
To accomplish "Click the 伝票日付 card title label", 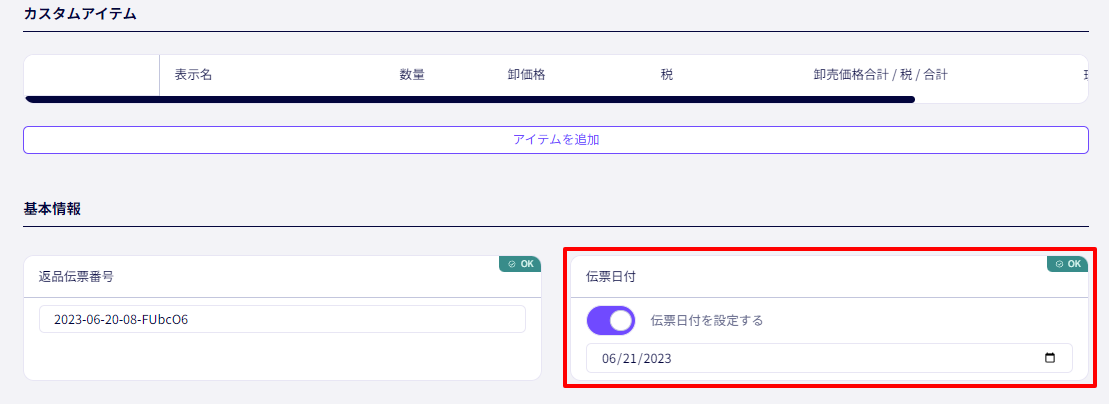I will (x=611, y=277).
